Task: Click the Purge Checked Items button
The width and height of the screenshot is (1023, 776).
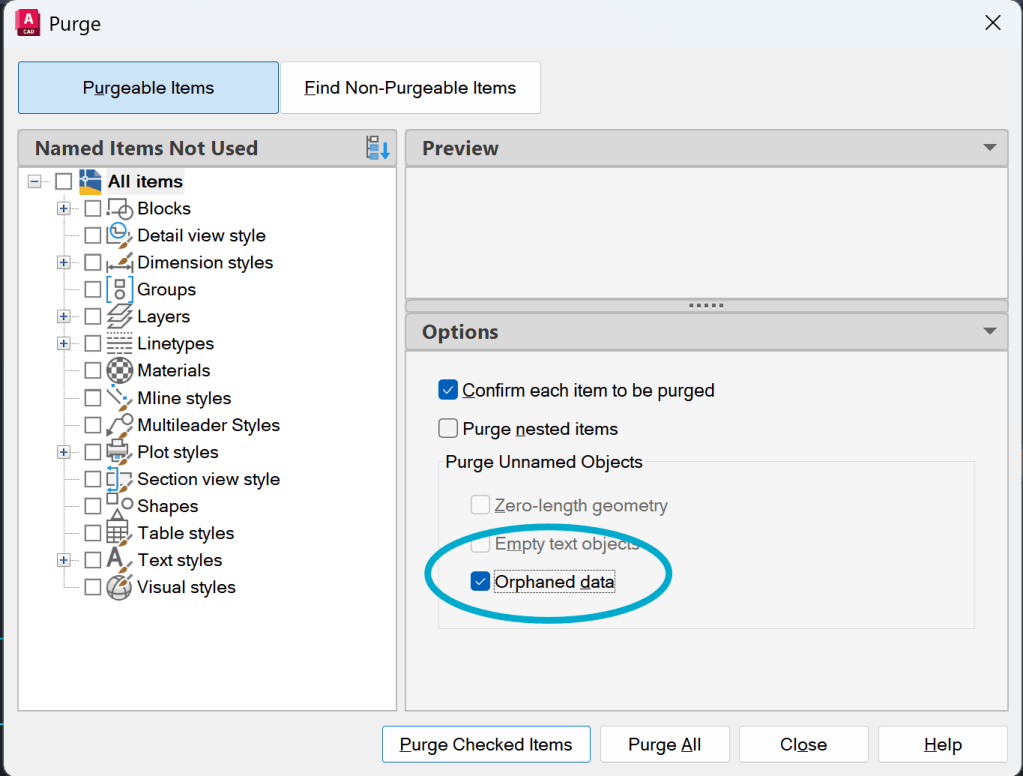Action: point(486,744)
